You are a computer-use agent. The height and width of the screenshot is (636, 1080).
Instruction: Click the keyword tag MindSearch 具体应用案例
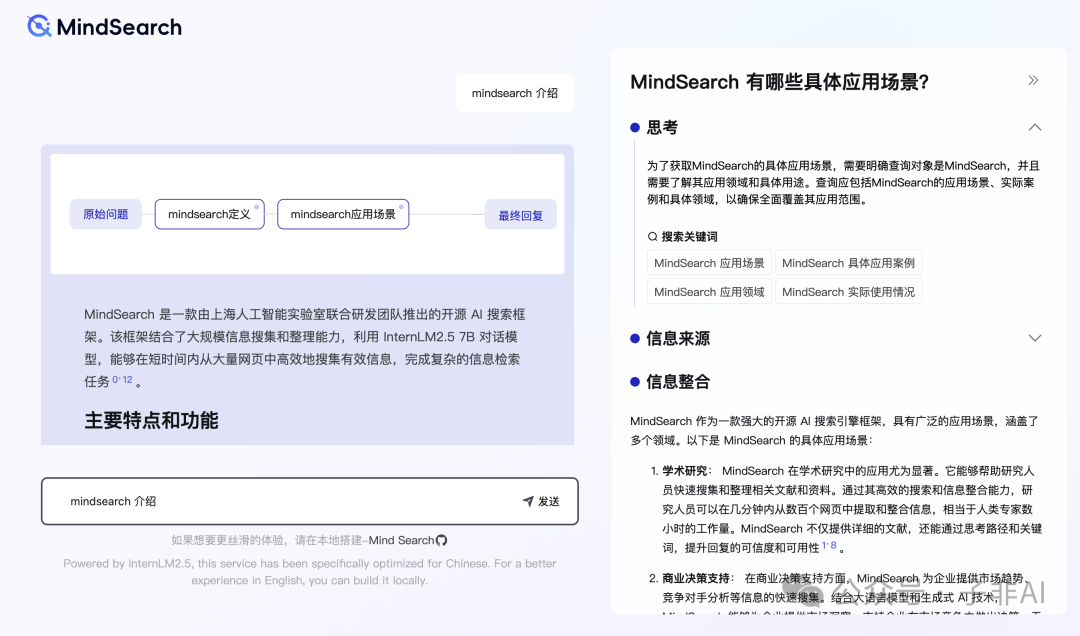849,263
